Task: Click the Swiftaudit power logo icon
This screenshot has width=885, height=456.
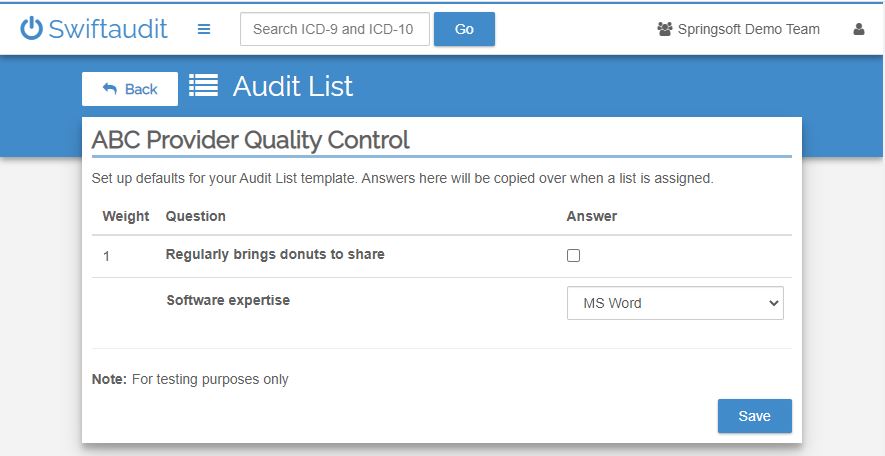Action: [x=31, y=29]
